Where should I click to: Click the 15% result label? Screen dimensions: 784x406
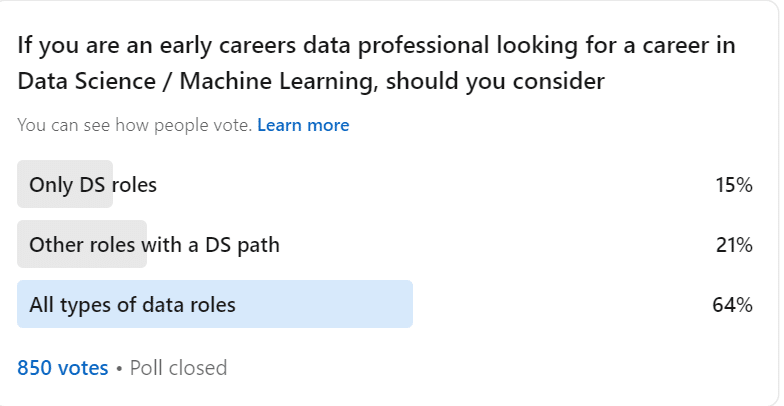pyautogui.click(x=734, y=186)
